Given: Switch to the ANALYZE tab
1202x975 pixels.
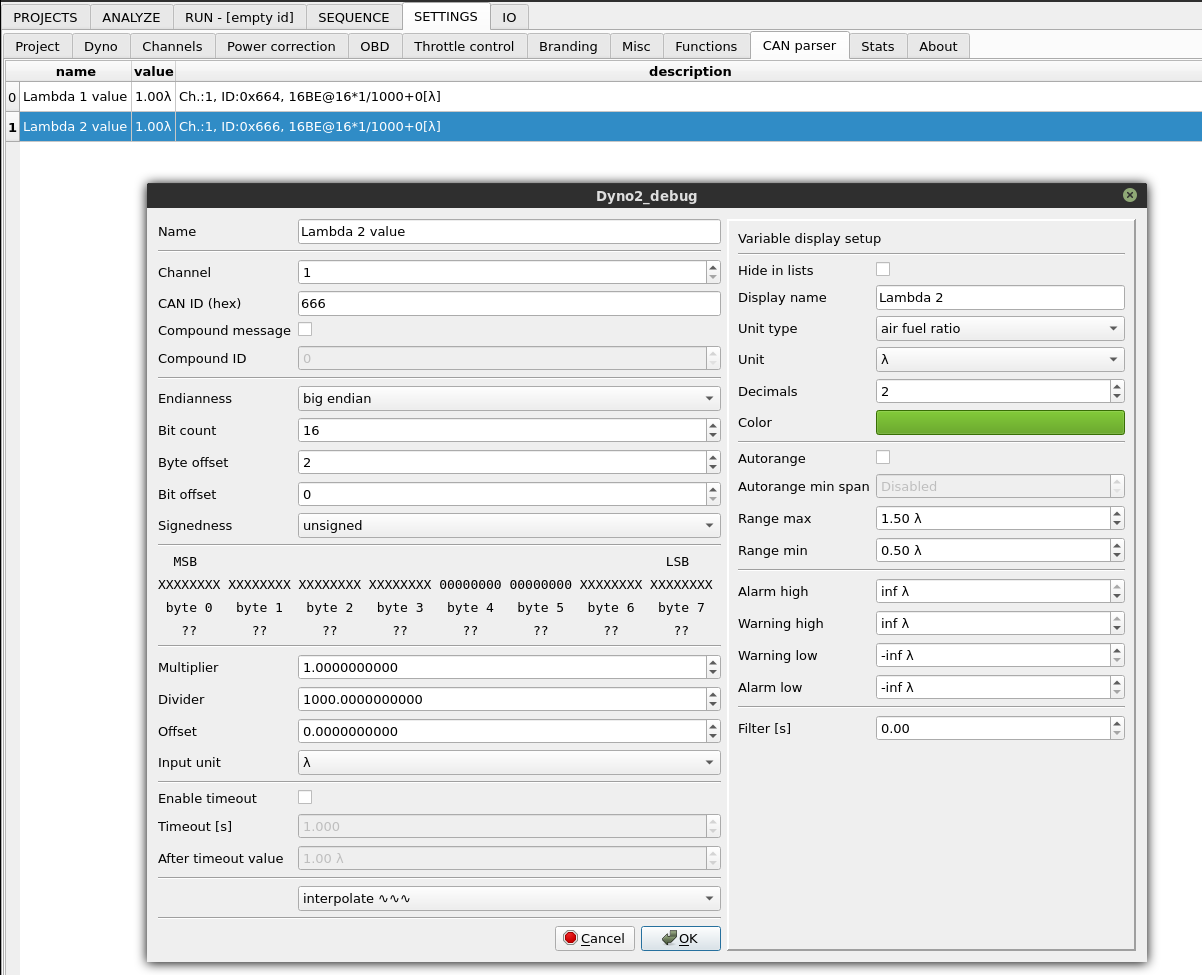Looking at the screenshot, I should click(x=131, y=16).
